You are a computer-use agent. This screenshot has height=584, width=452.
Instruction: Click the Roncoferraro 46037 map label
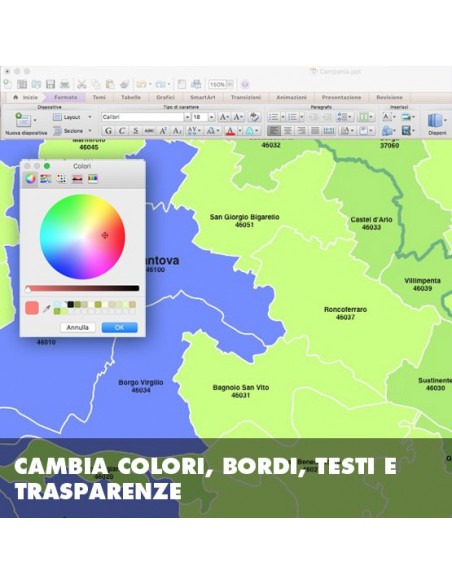(346, 313)
